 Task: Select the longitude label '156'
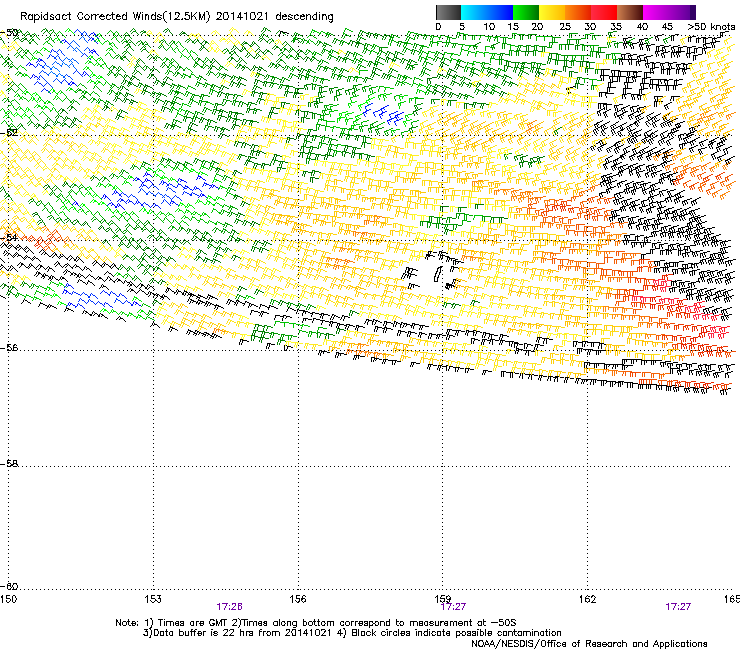coord(298,599)
